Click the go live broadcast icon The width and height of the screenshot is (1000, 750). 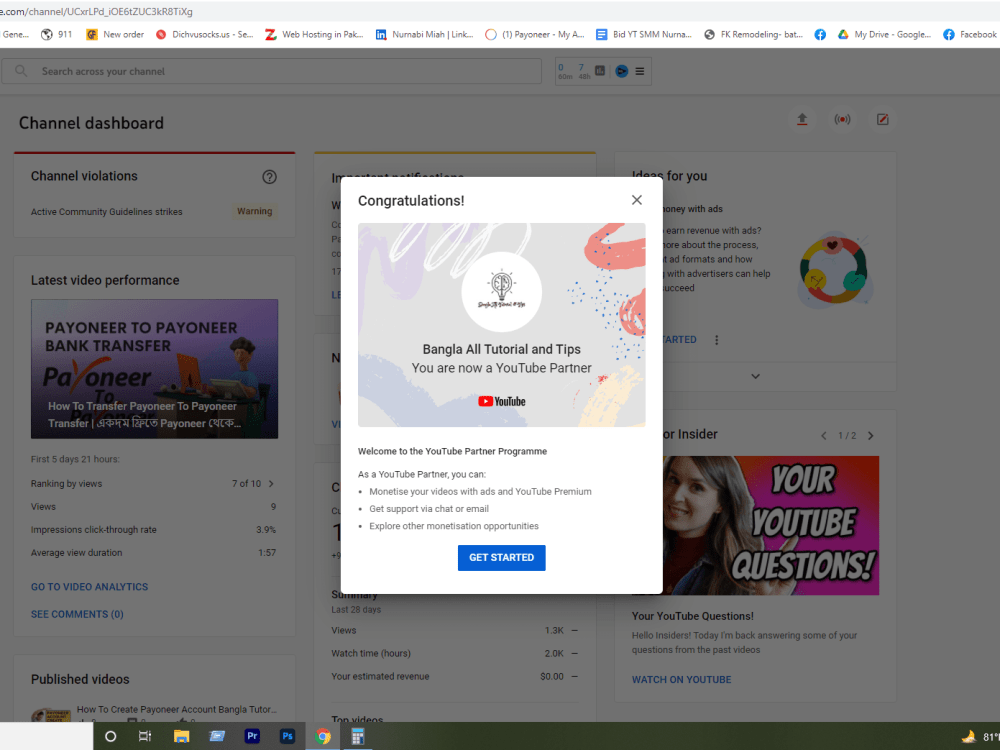tap(842, 119)
